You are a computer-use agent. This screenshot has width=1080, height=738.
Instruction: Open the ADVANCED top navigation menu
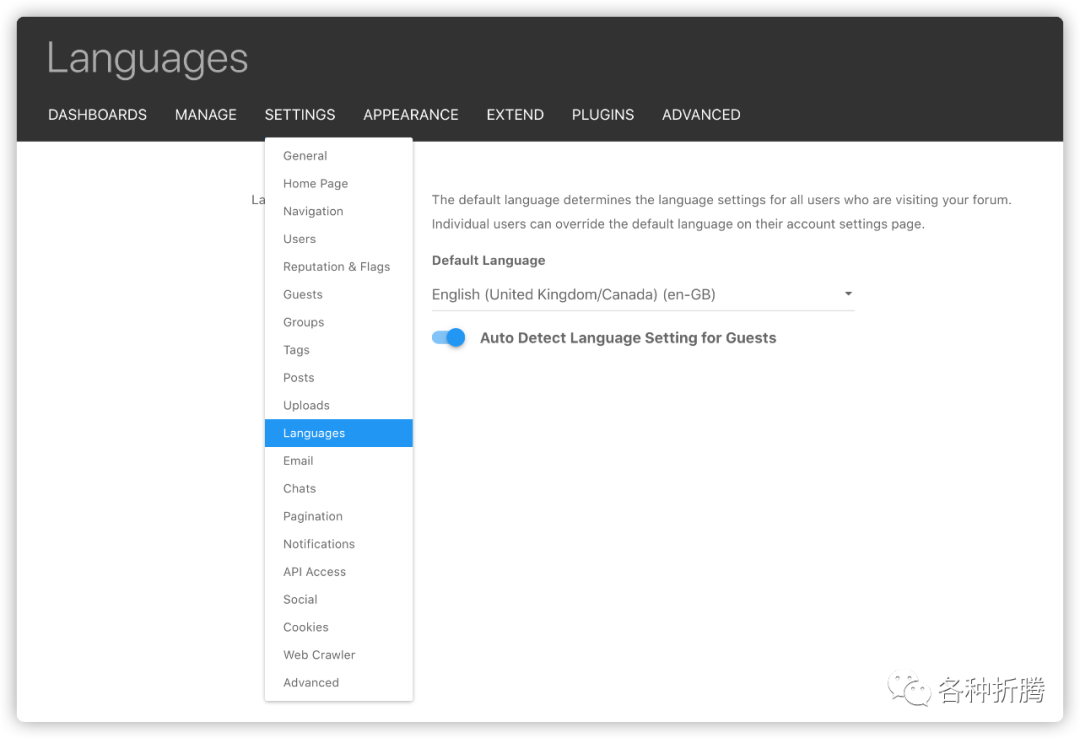[701, 114]
